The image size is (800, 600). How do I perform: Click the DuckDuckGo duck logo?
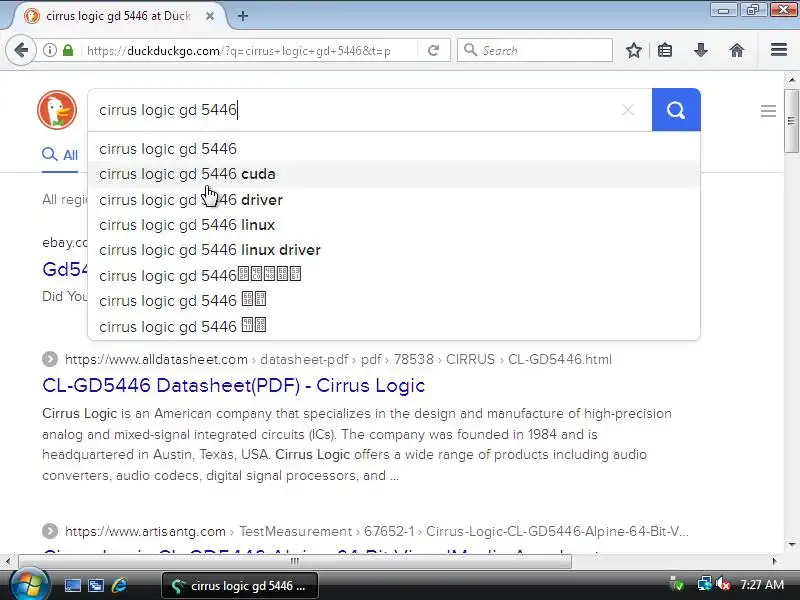pos(57,110)
